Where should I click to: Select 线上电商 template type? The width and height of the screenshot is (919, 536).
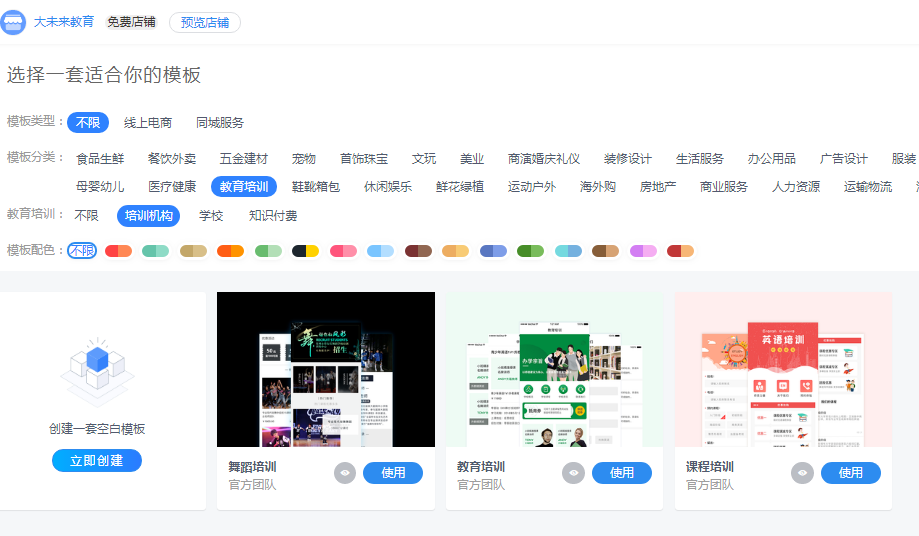[x=148, y=122]
